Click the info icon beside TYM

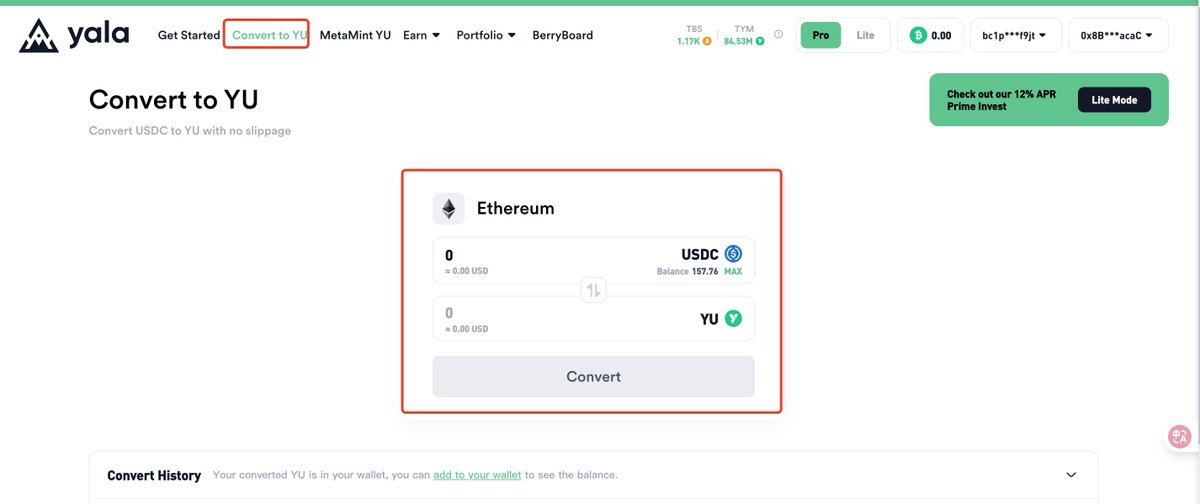coord(778,34)
